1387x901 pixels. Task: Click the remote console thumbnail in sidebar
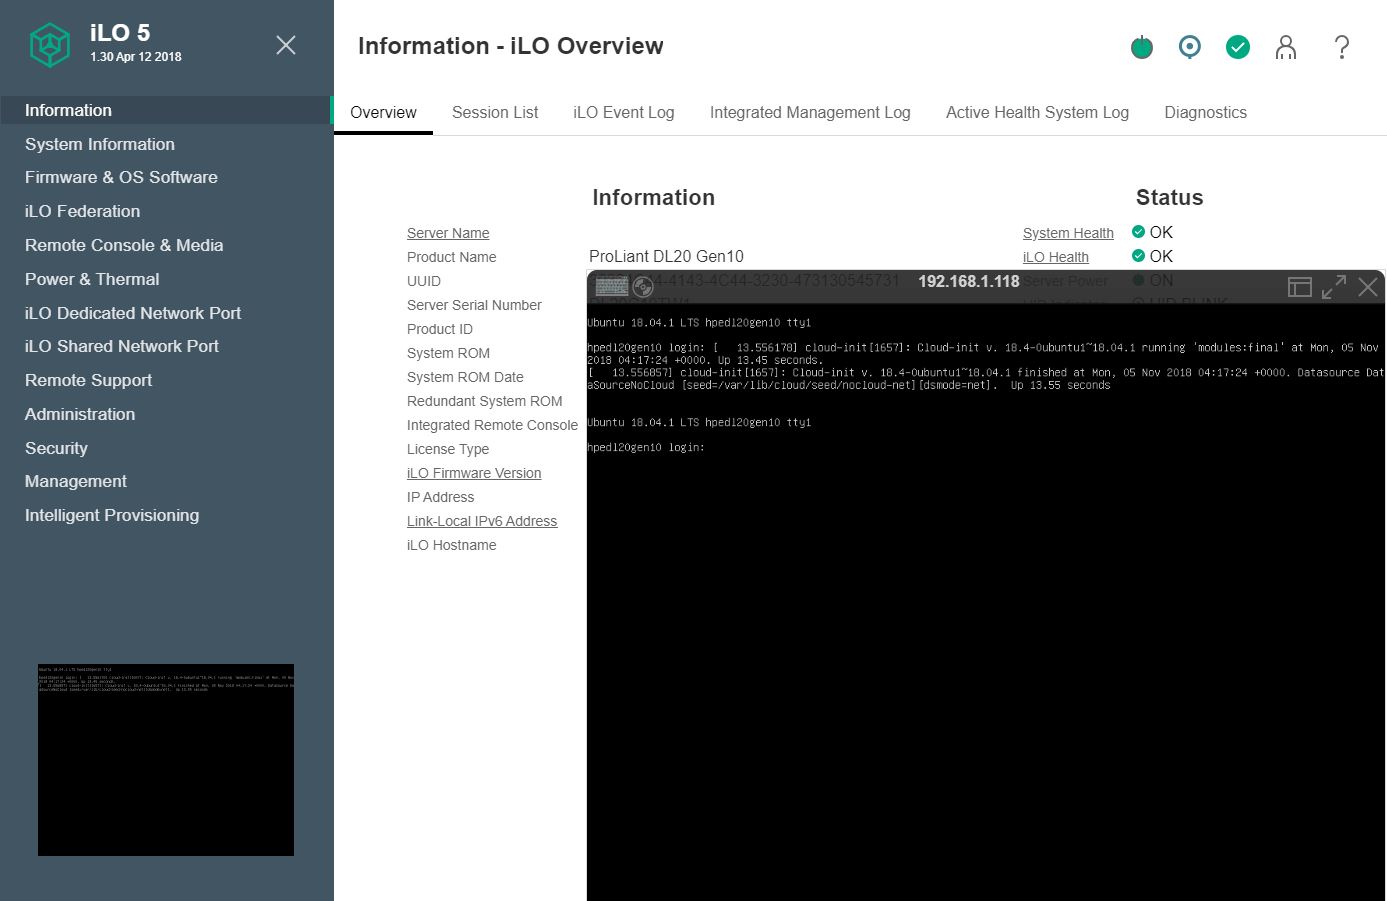coord(166,759)
